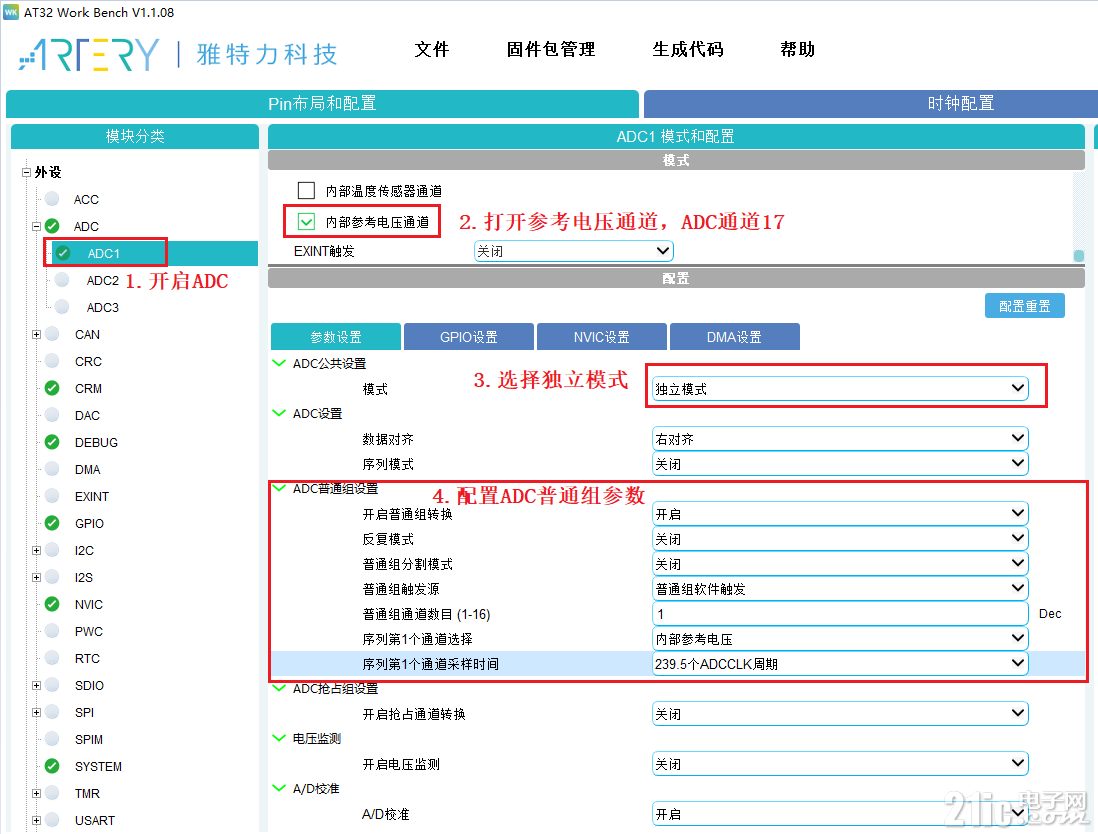Open the 序列第1个通道采样时间 dropdown
The width and height of the screenshot is (1098, 834).
[840, 664]
